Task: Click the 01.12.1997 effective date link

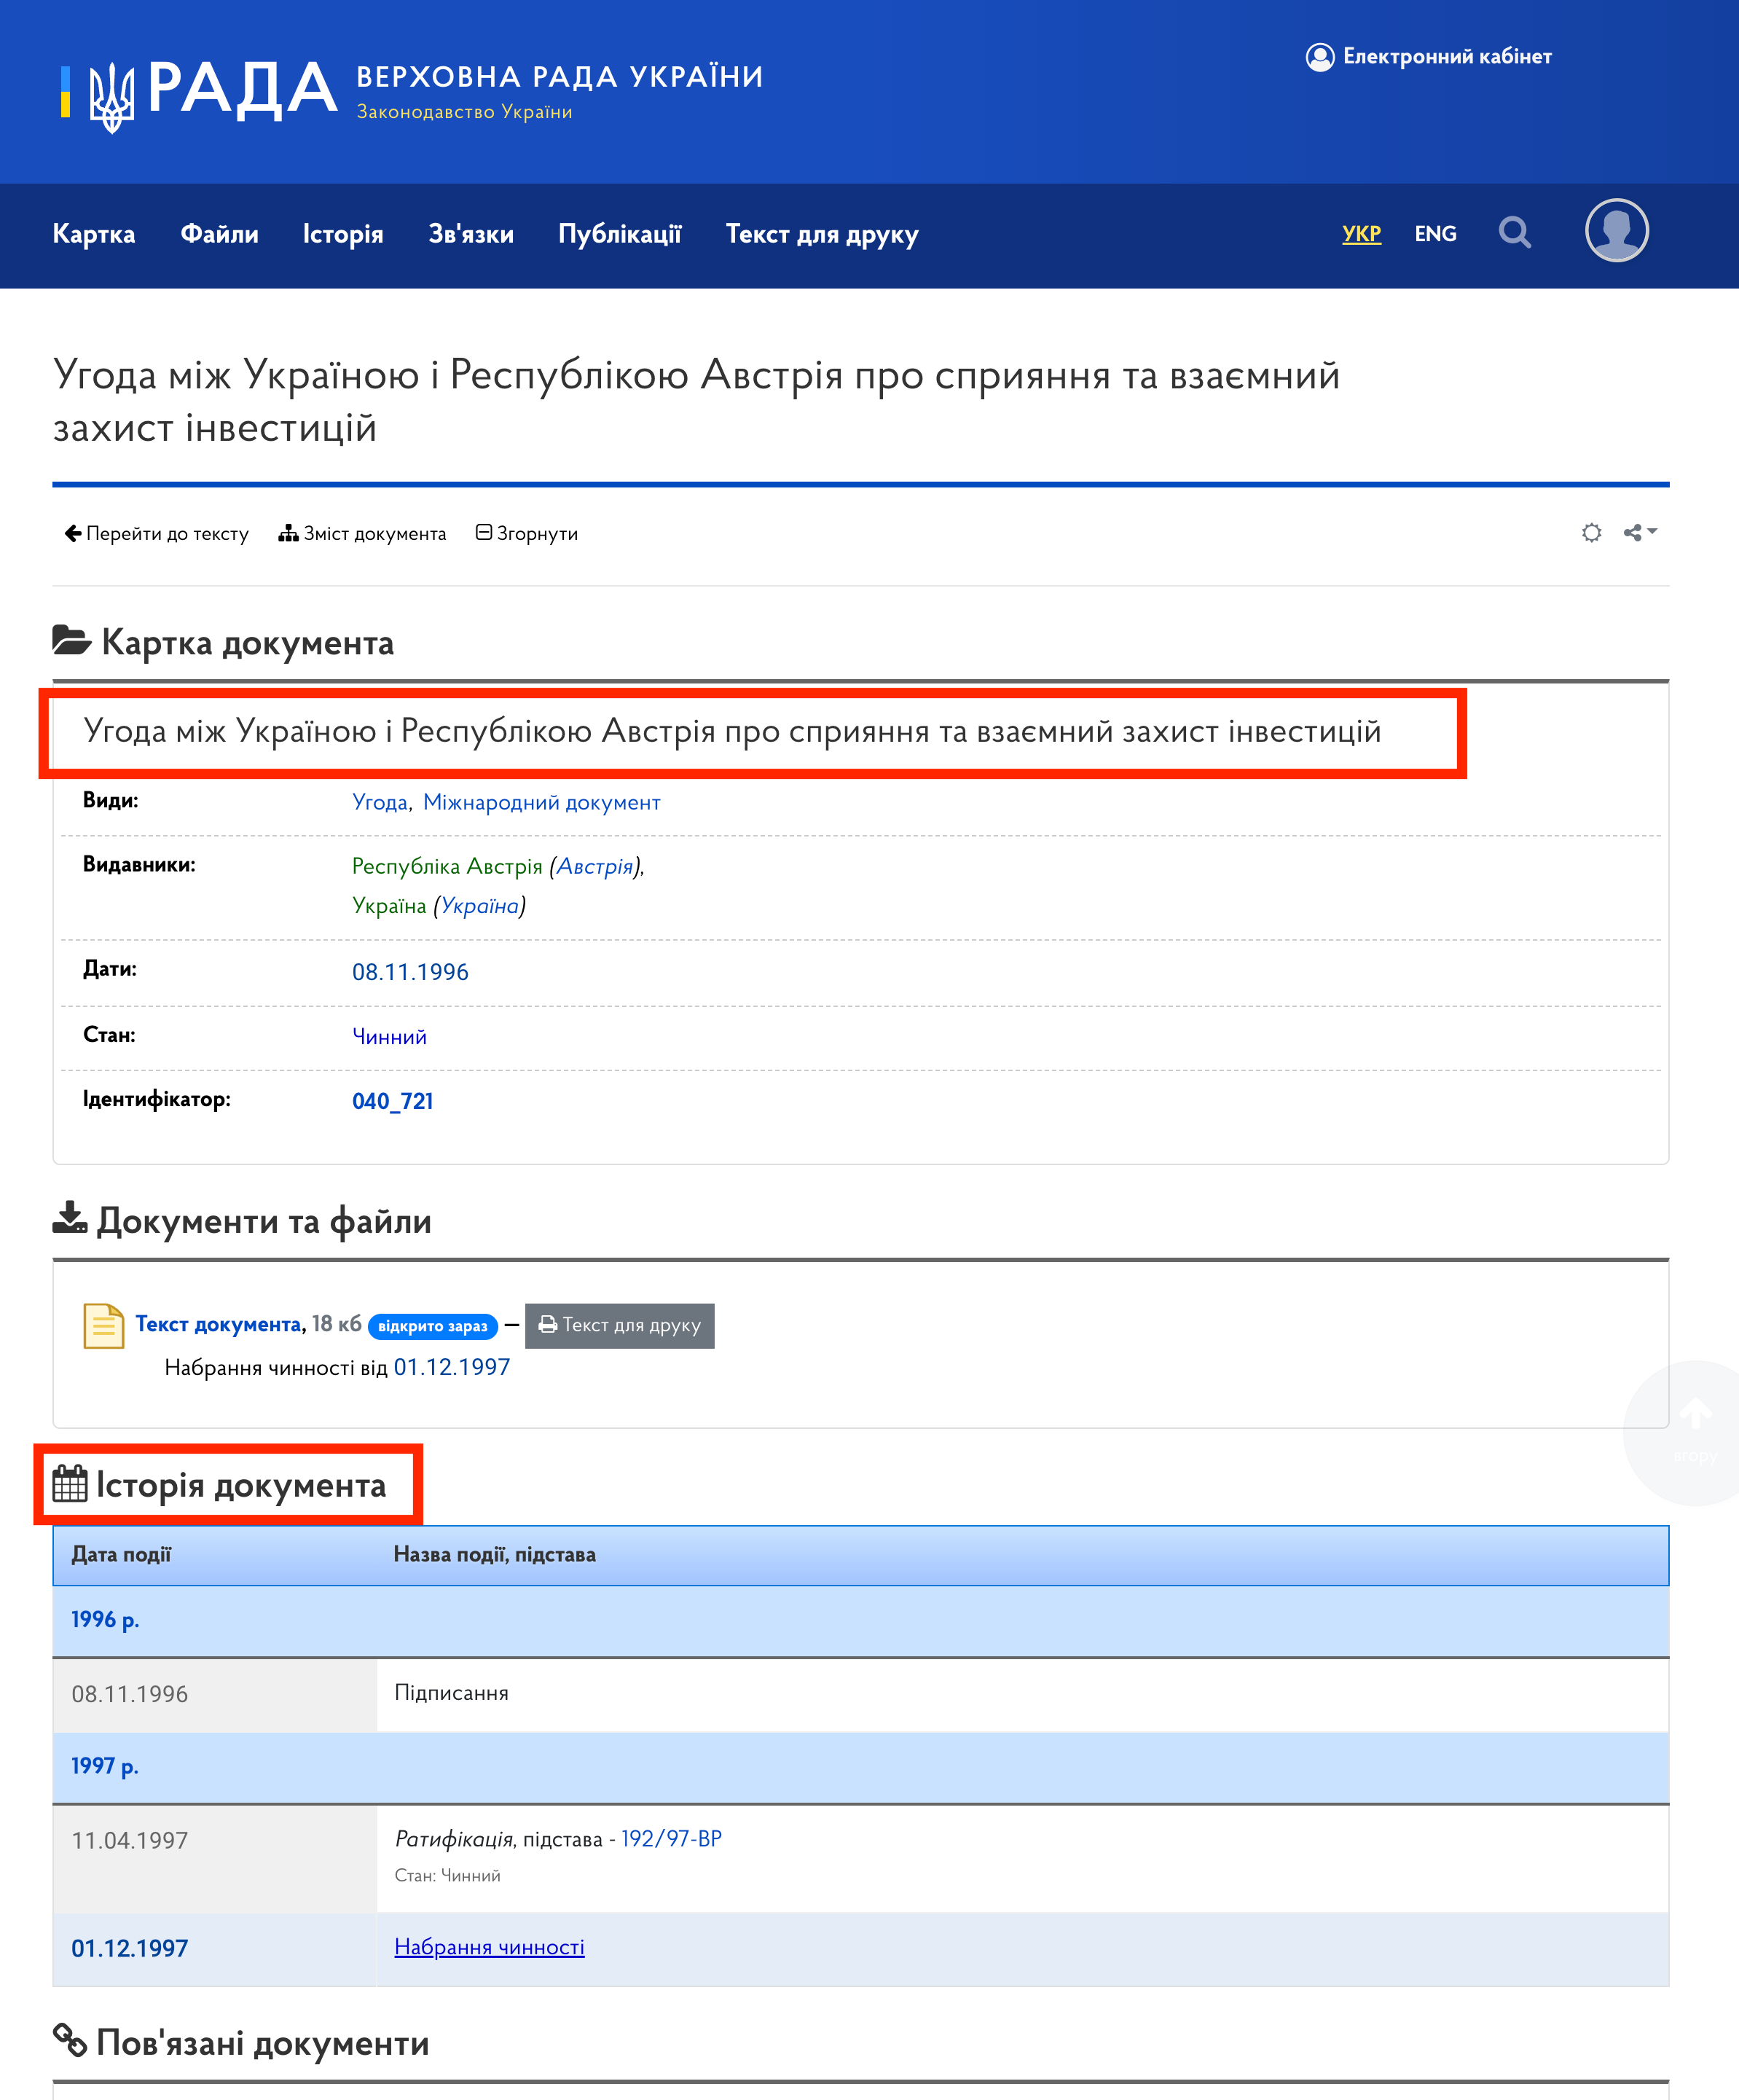Action: (452, 1368)
